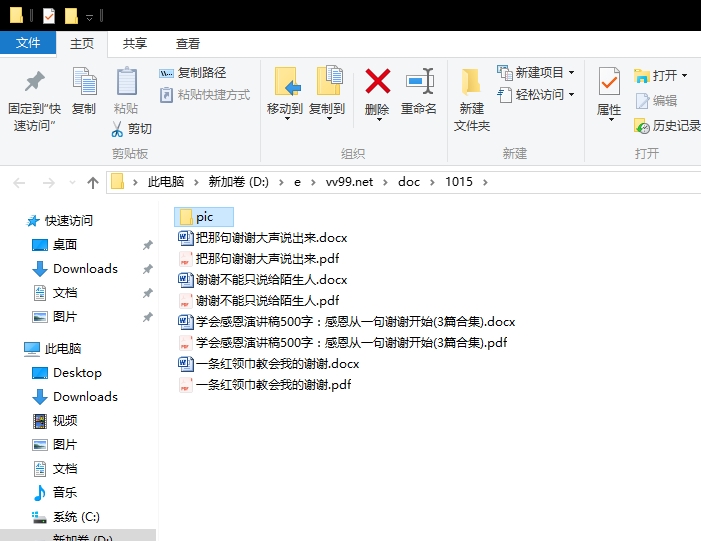Switch to the 主页 Home tab
701x541 pixels.
82,44
